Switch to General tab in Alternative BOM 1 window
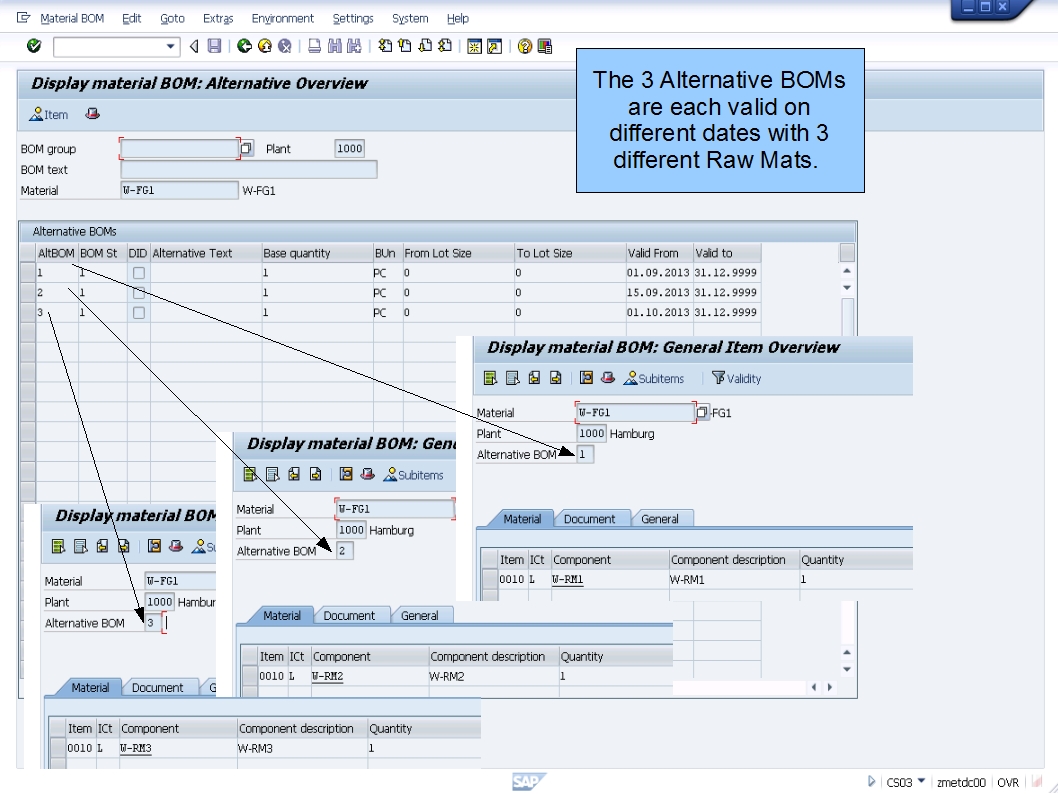Image resolution: width=1058 pixels, height=794 pixels. coord(659,519)
